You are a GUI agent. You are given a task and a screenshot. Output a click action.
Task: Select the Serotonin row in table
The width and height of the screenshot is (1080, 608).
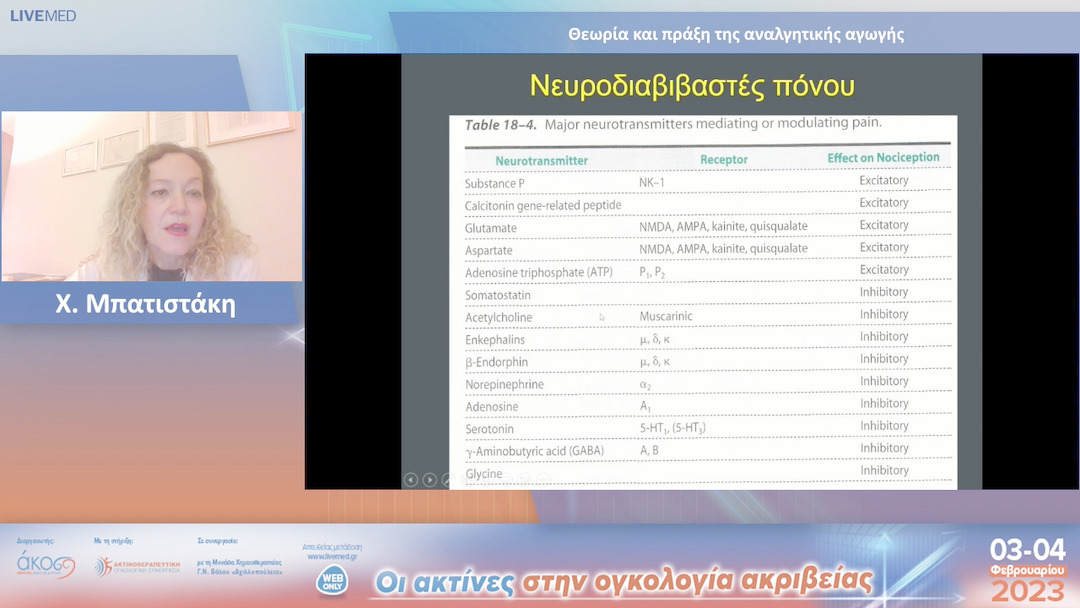(707, 428)
